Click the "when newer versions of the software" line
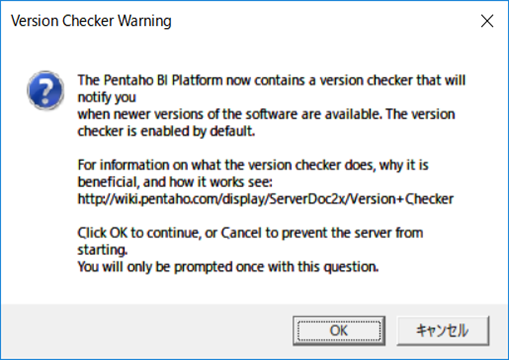 click(266, 114)
